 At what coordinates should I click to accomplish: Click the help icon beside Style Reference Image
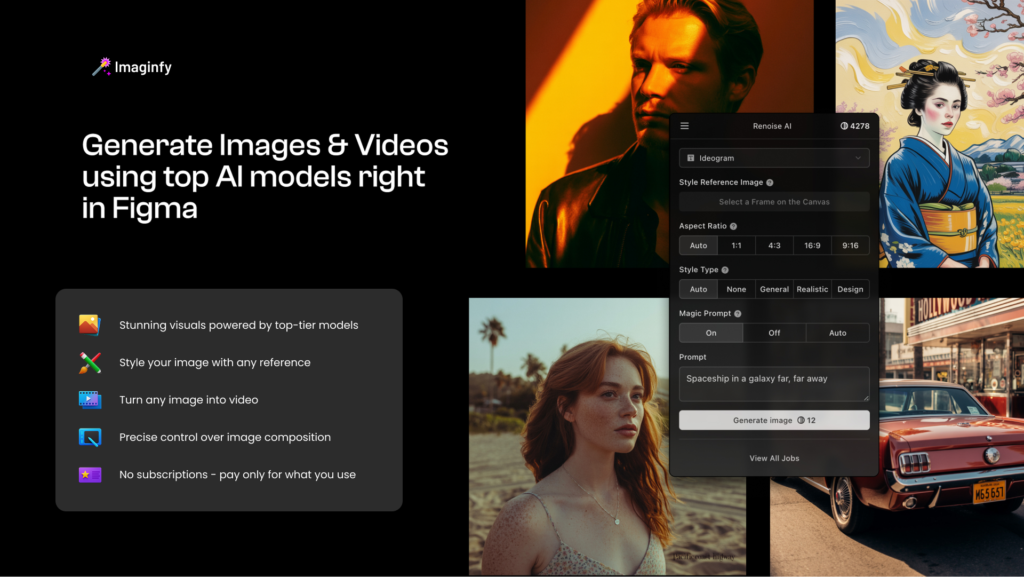point(769,182)
